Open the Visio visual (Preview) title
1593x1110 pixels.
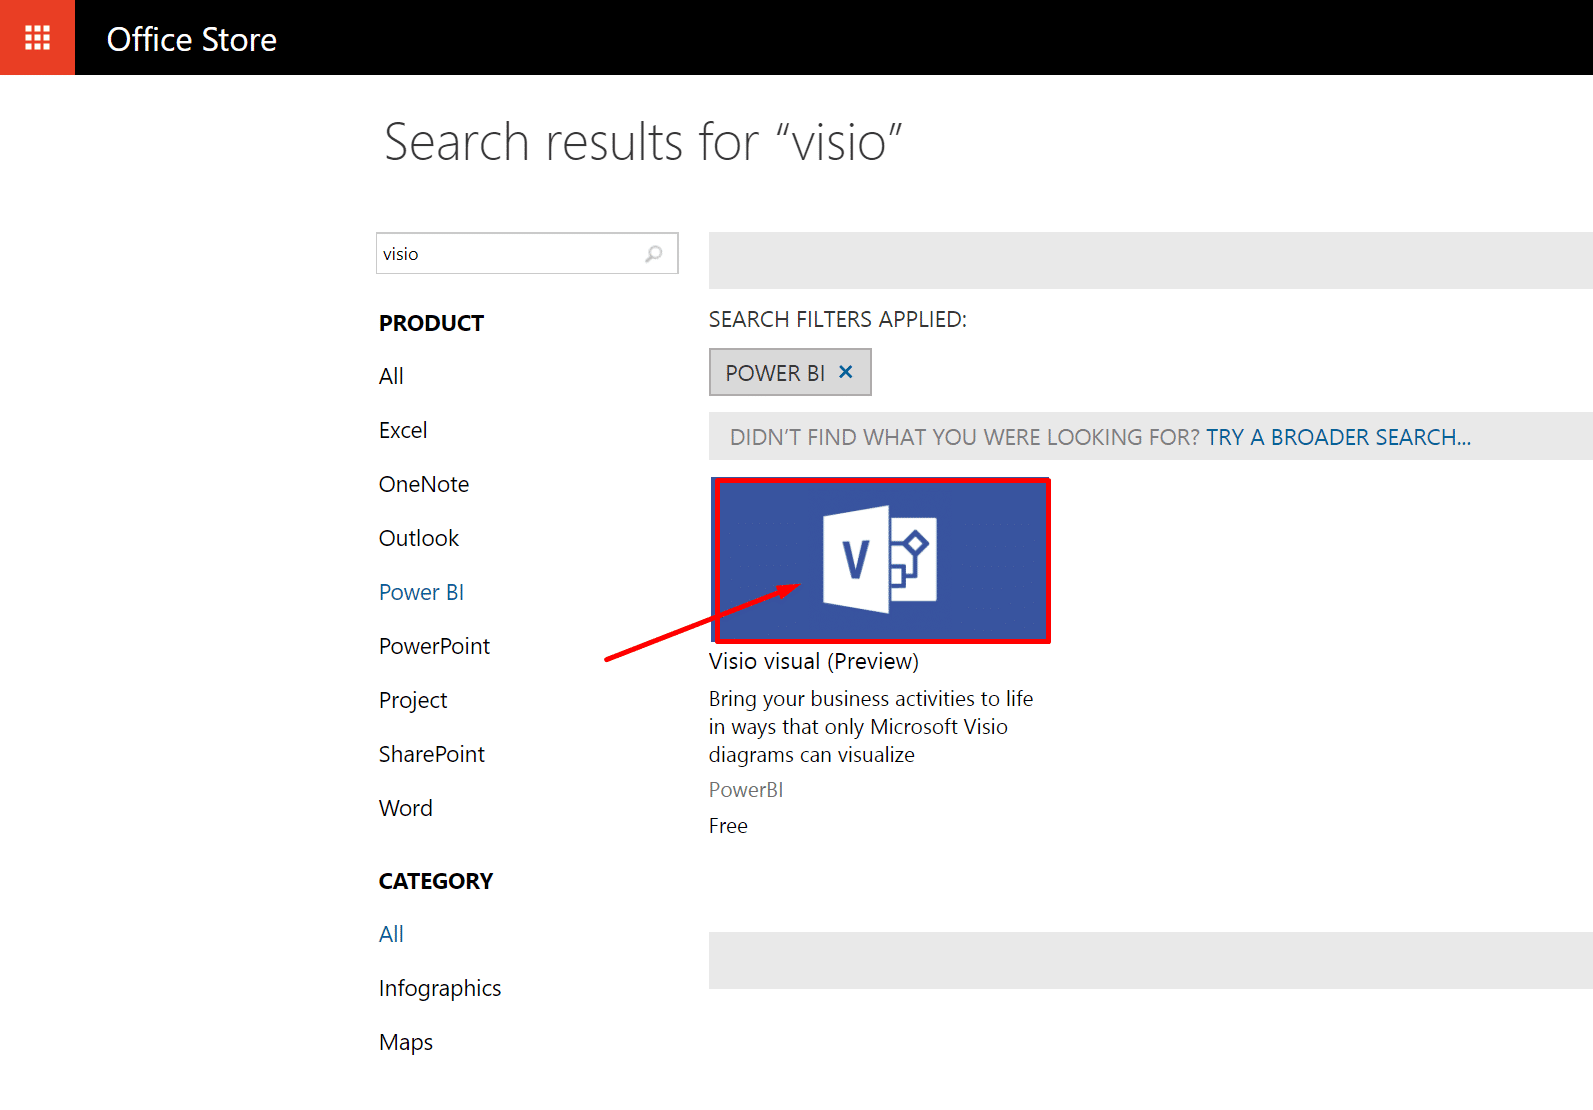[813, 661]
